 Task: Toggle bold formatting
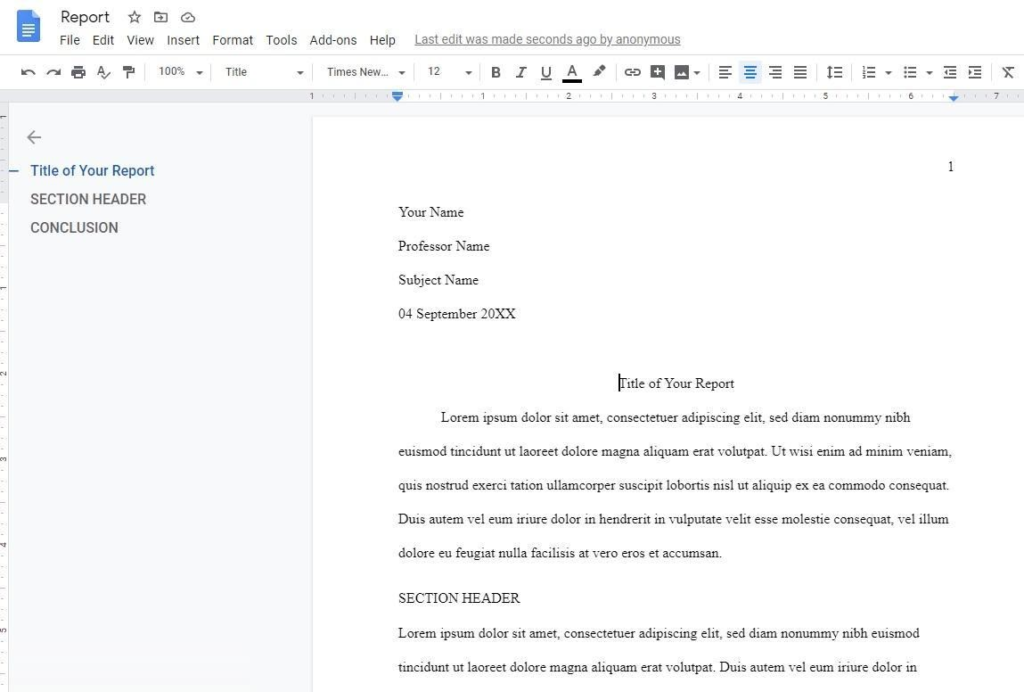click(x=495, y=72)
